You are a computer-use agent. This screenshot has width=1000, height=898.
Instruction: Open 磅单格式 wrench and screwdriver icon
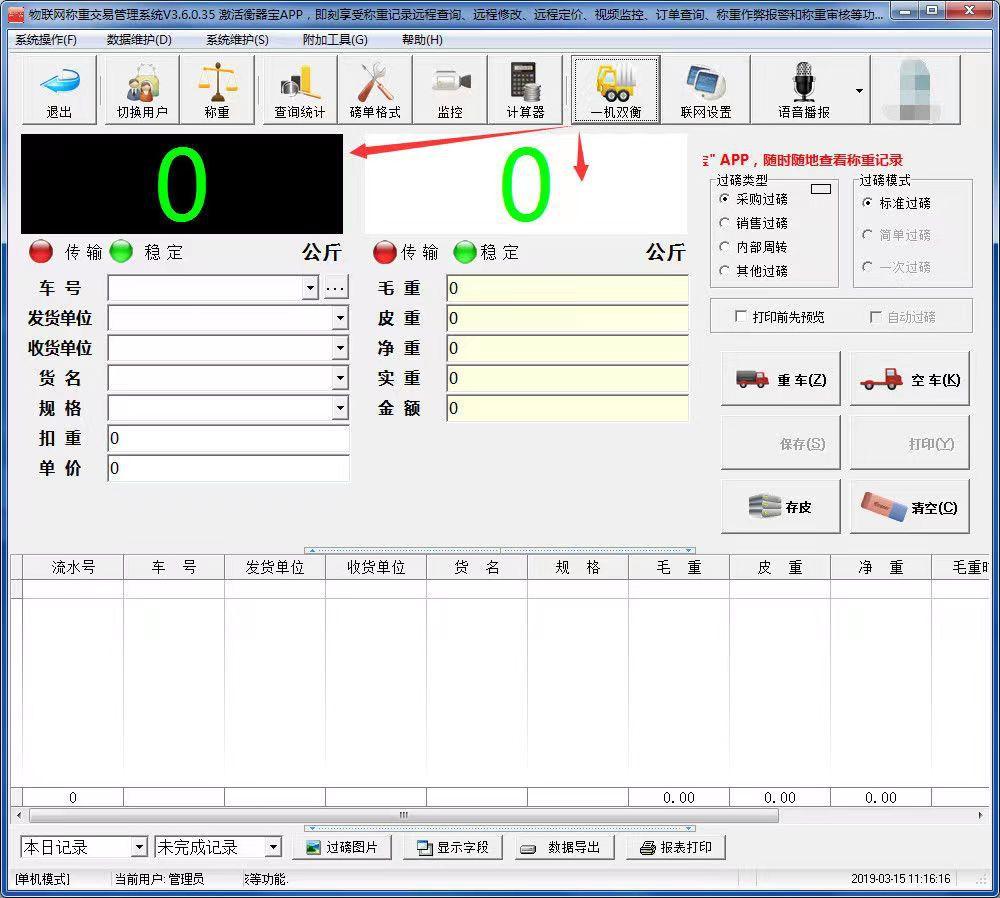pos(375,89)
